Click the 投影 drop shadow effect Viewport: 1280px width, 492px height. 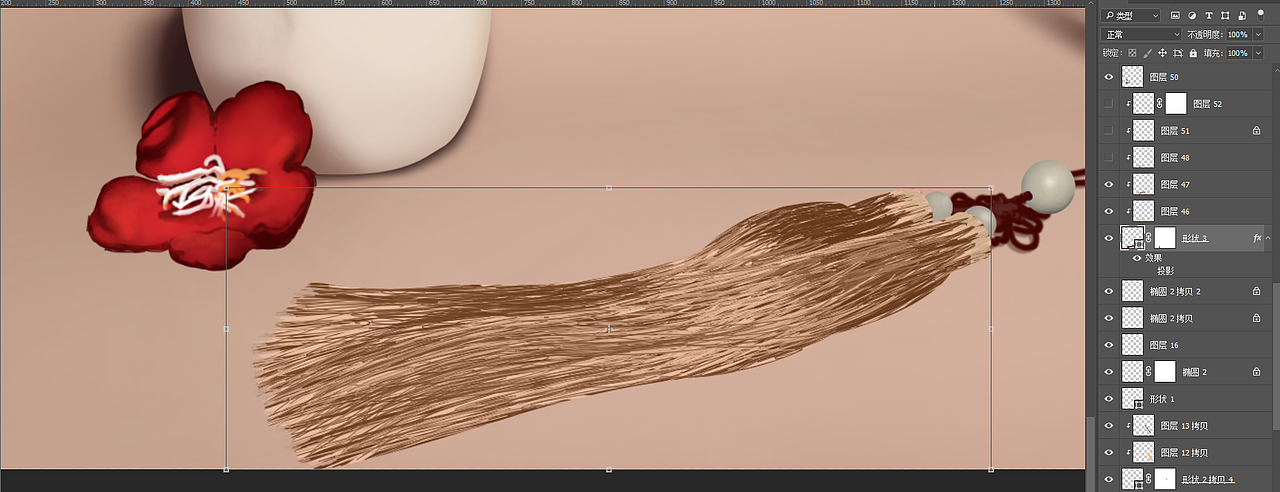pyautogui.click(x=1165, y=270)
